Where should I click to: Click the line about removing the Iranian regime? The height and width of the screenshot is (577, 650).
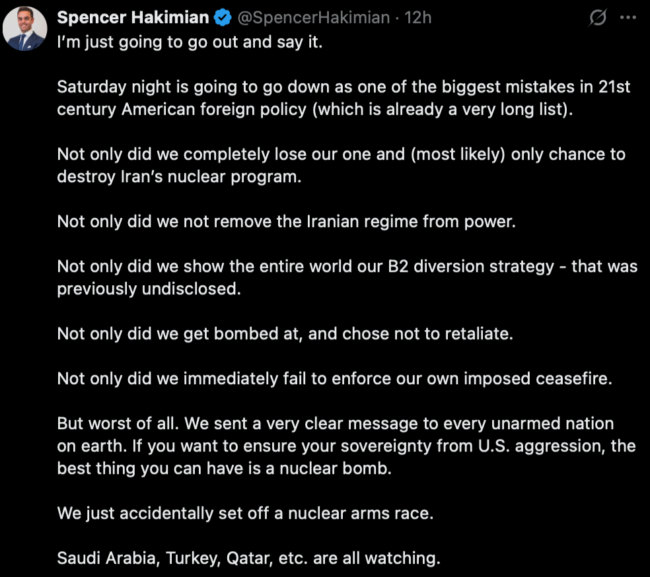pyautogui.click(x=286, y=221)
